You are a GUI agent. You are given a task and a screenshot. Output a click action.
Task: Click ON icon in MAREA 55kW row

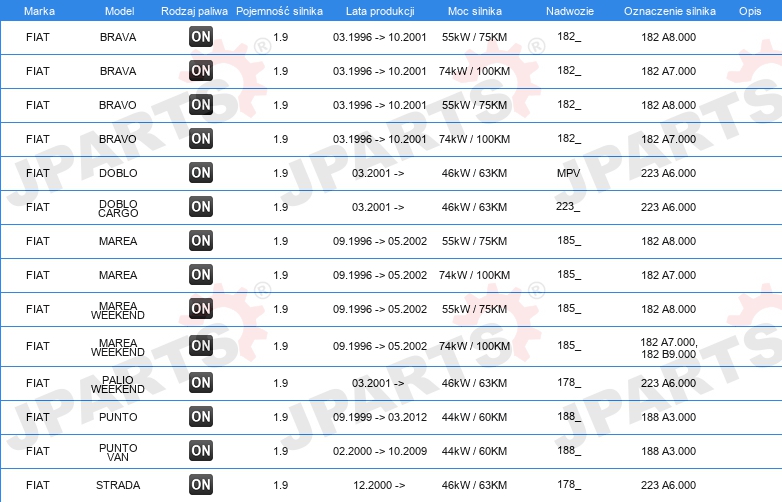click(201, 240)
